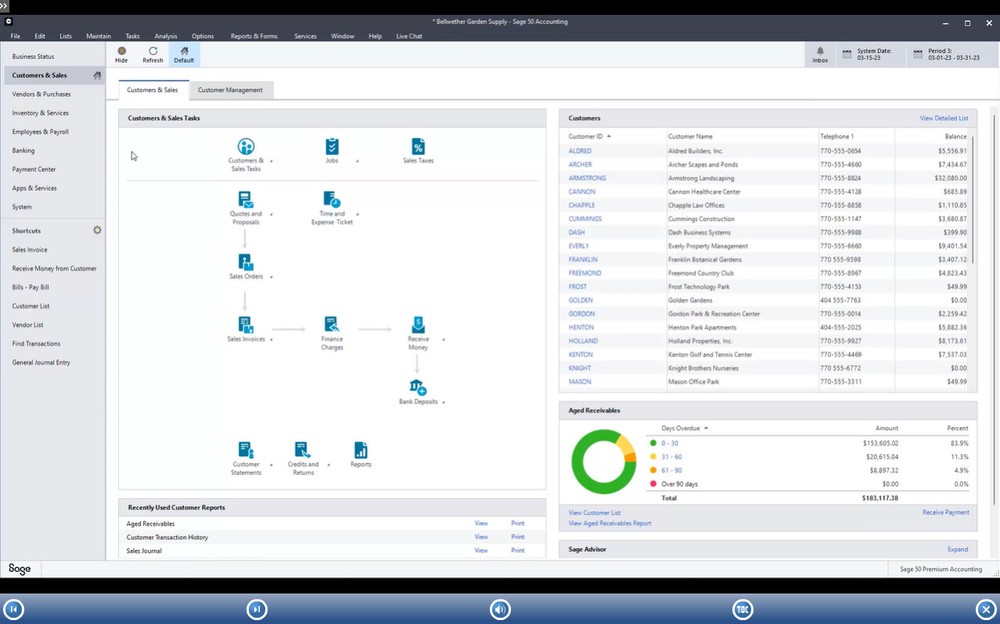Mute audio using the speaker playback button
Screen dimensions: 1000x624
[x=500, y=609]
